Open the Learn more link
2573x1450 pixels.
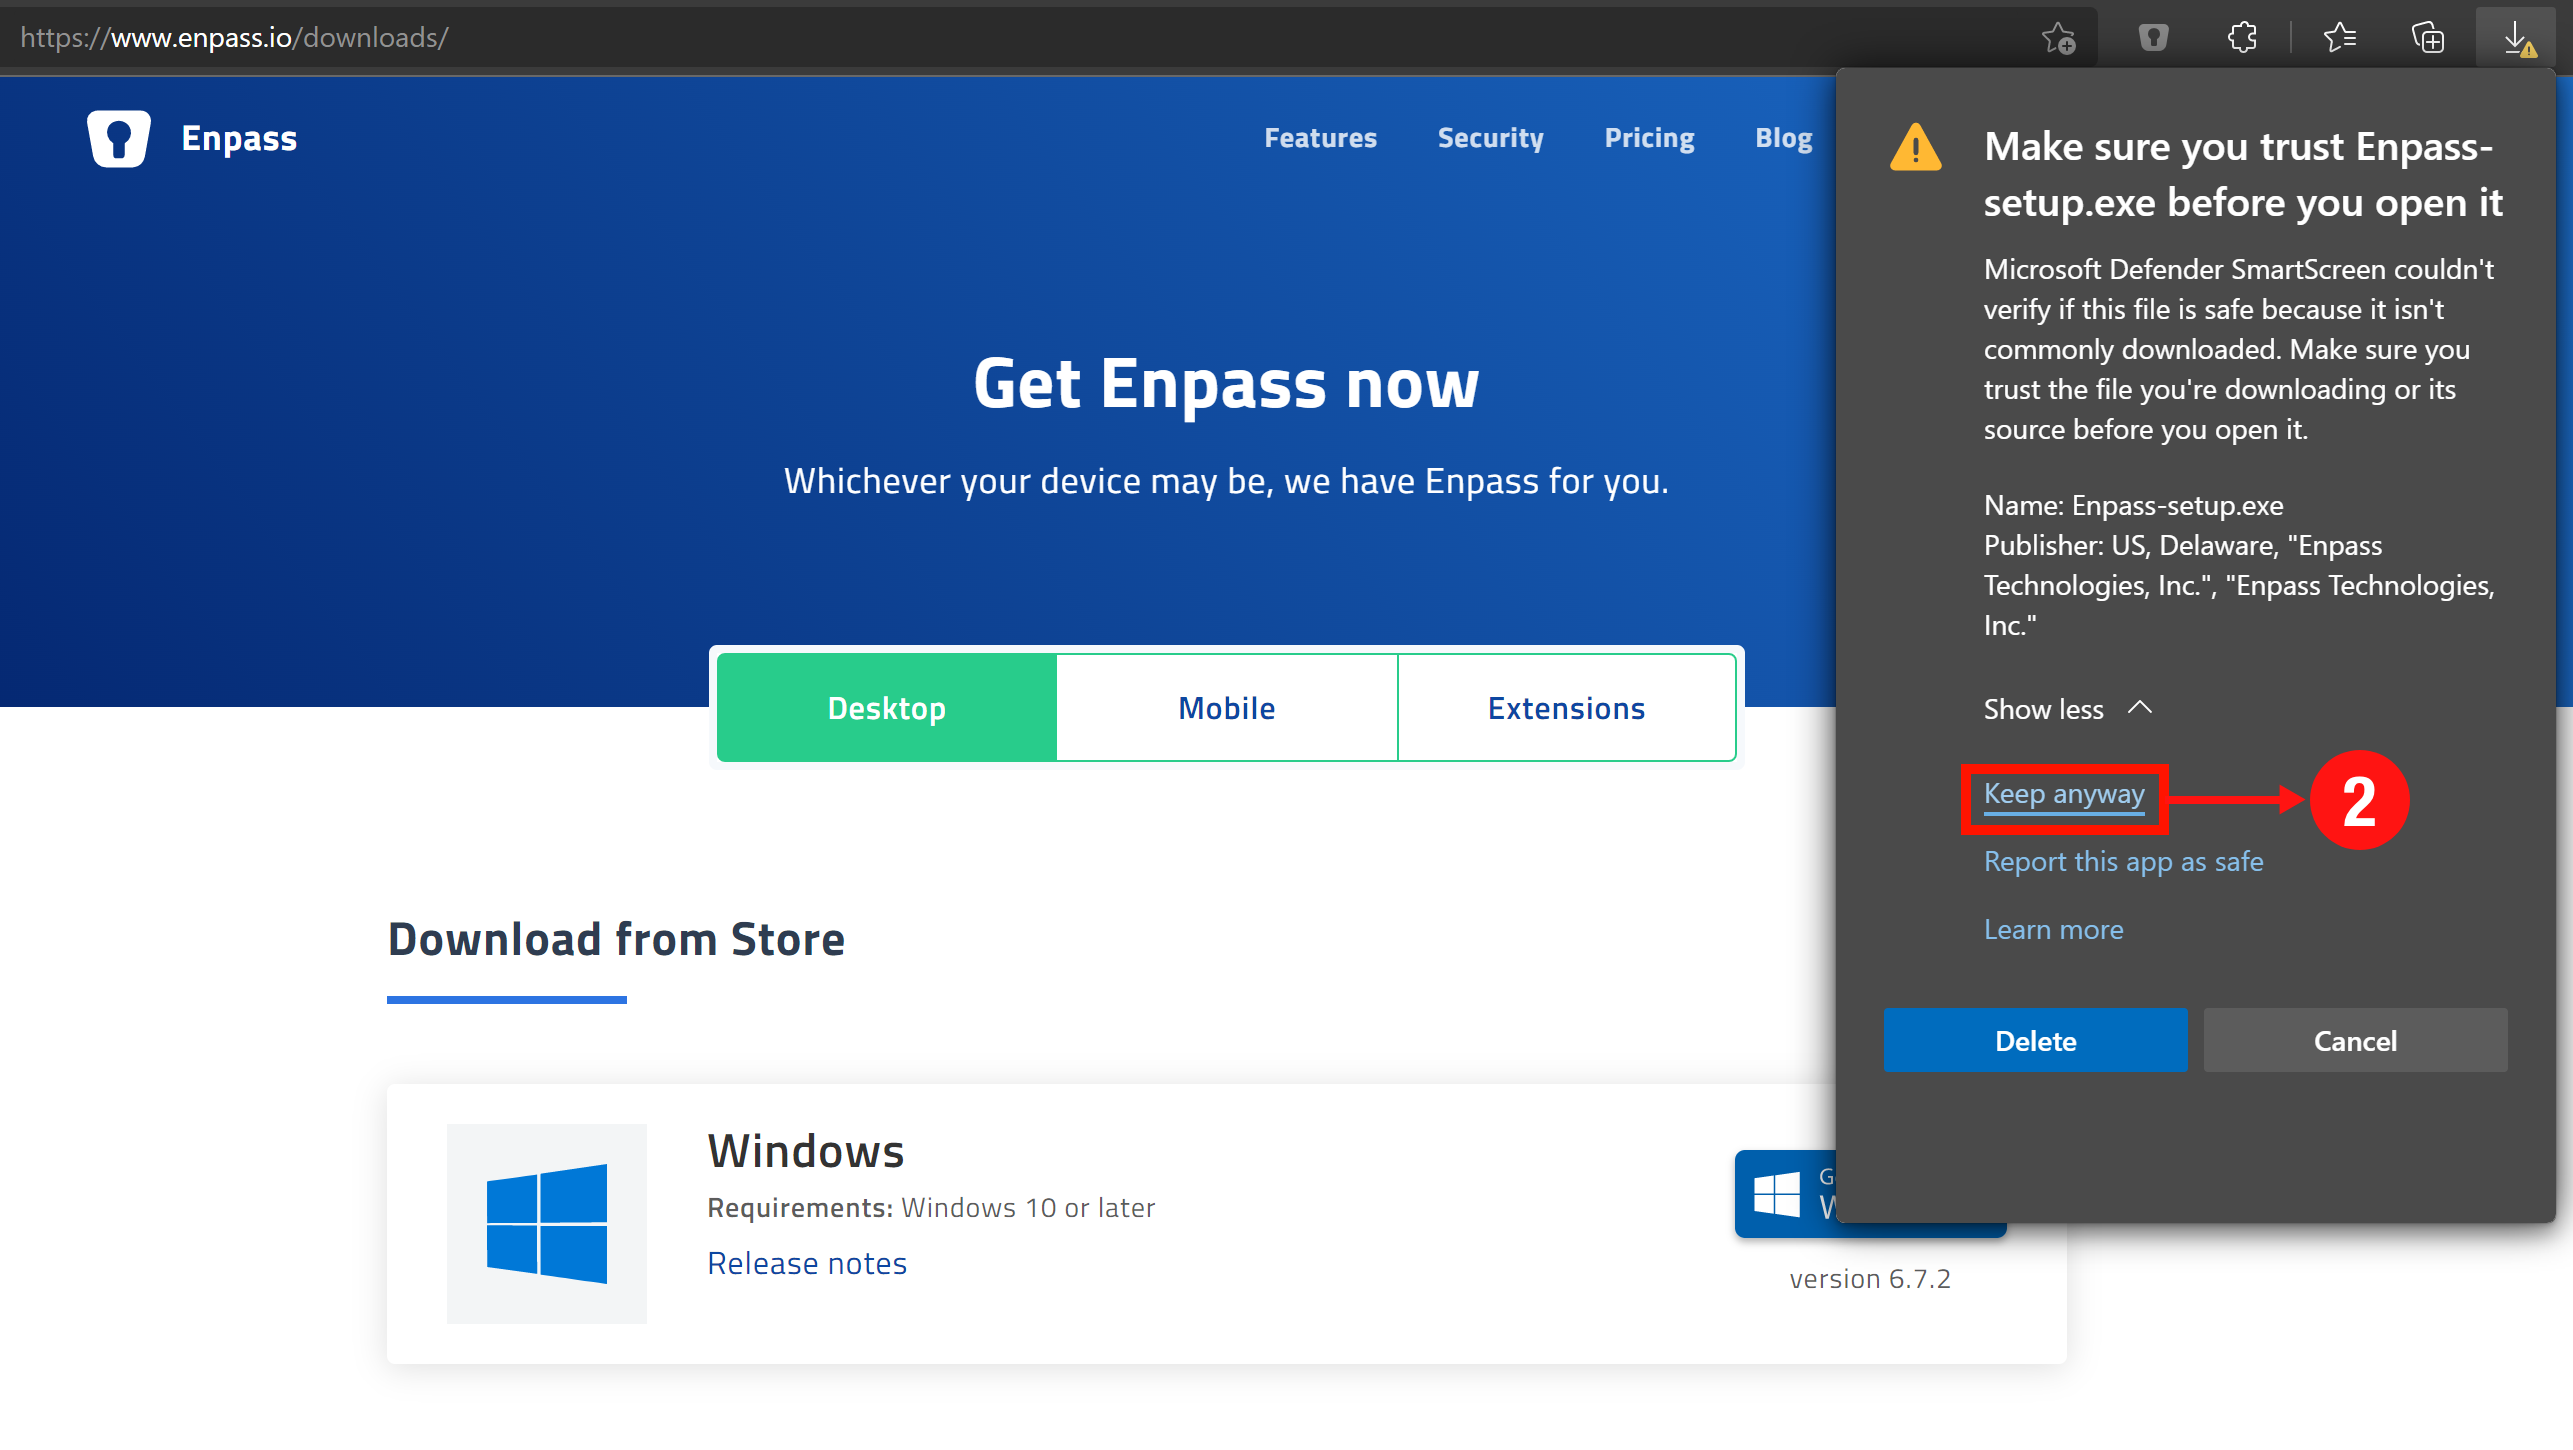(2053, 930)
